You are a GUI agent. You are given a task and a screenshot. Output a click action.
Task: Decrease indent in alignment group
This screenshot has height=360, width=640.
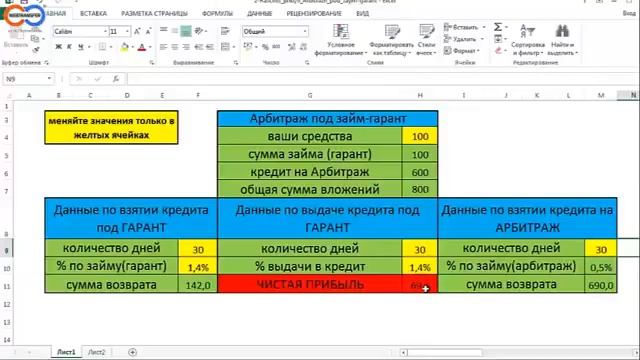[199, 47]
